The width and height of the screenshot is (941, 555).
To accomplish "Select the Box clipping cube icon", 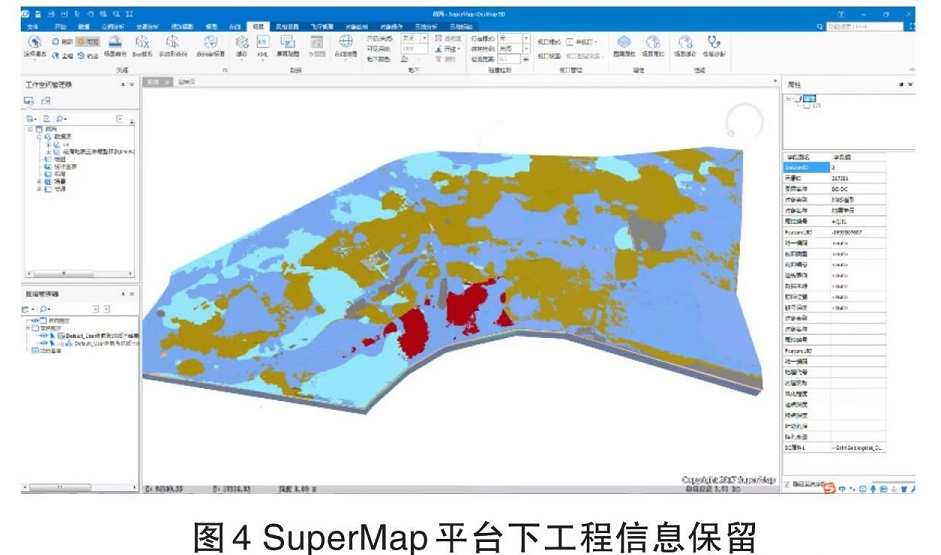I will (142, 42).
